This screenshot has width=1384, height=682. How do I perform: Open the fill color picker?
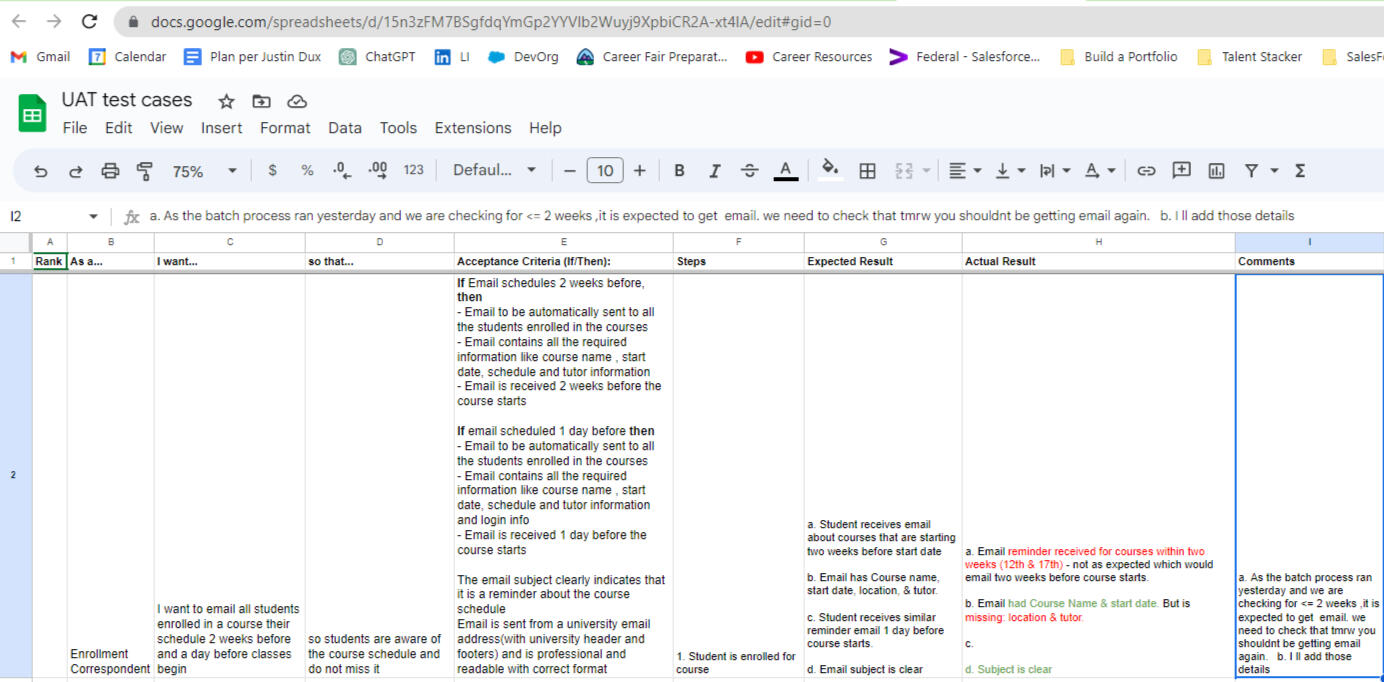828,171
